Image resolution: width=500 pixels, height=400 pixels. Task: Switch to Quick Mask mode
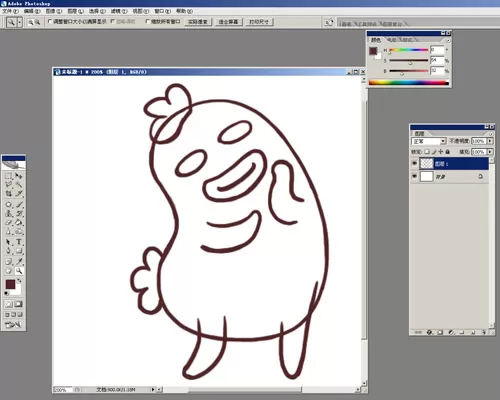pyautogui.click(x=19, y=304)
